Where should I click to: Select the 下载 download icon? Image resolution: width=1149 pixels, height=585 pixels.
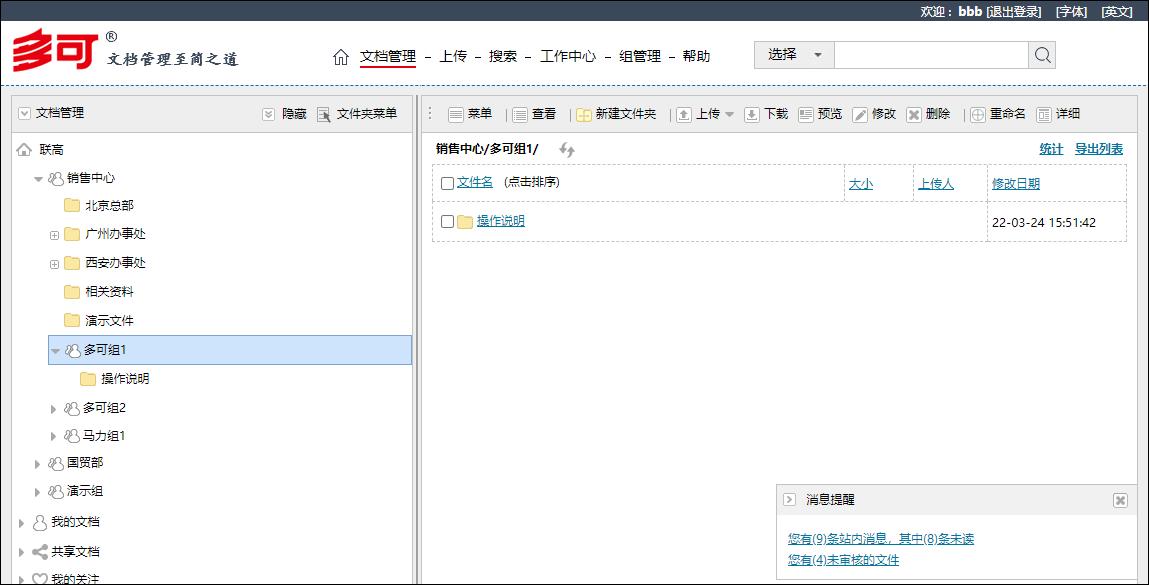[x=750, y=113]
